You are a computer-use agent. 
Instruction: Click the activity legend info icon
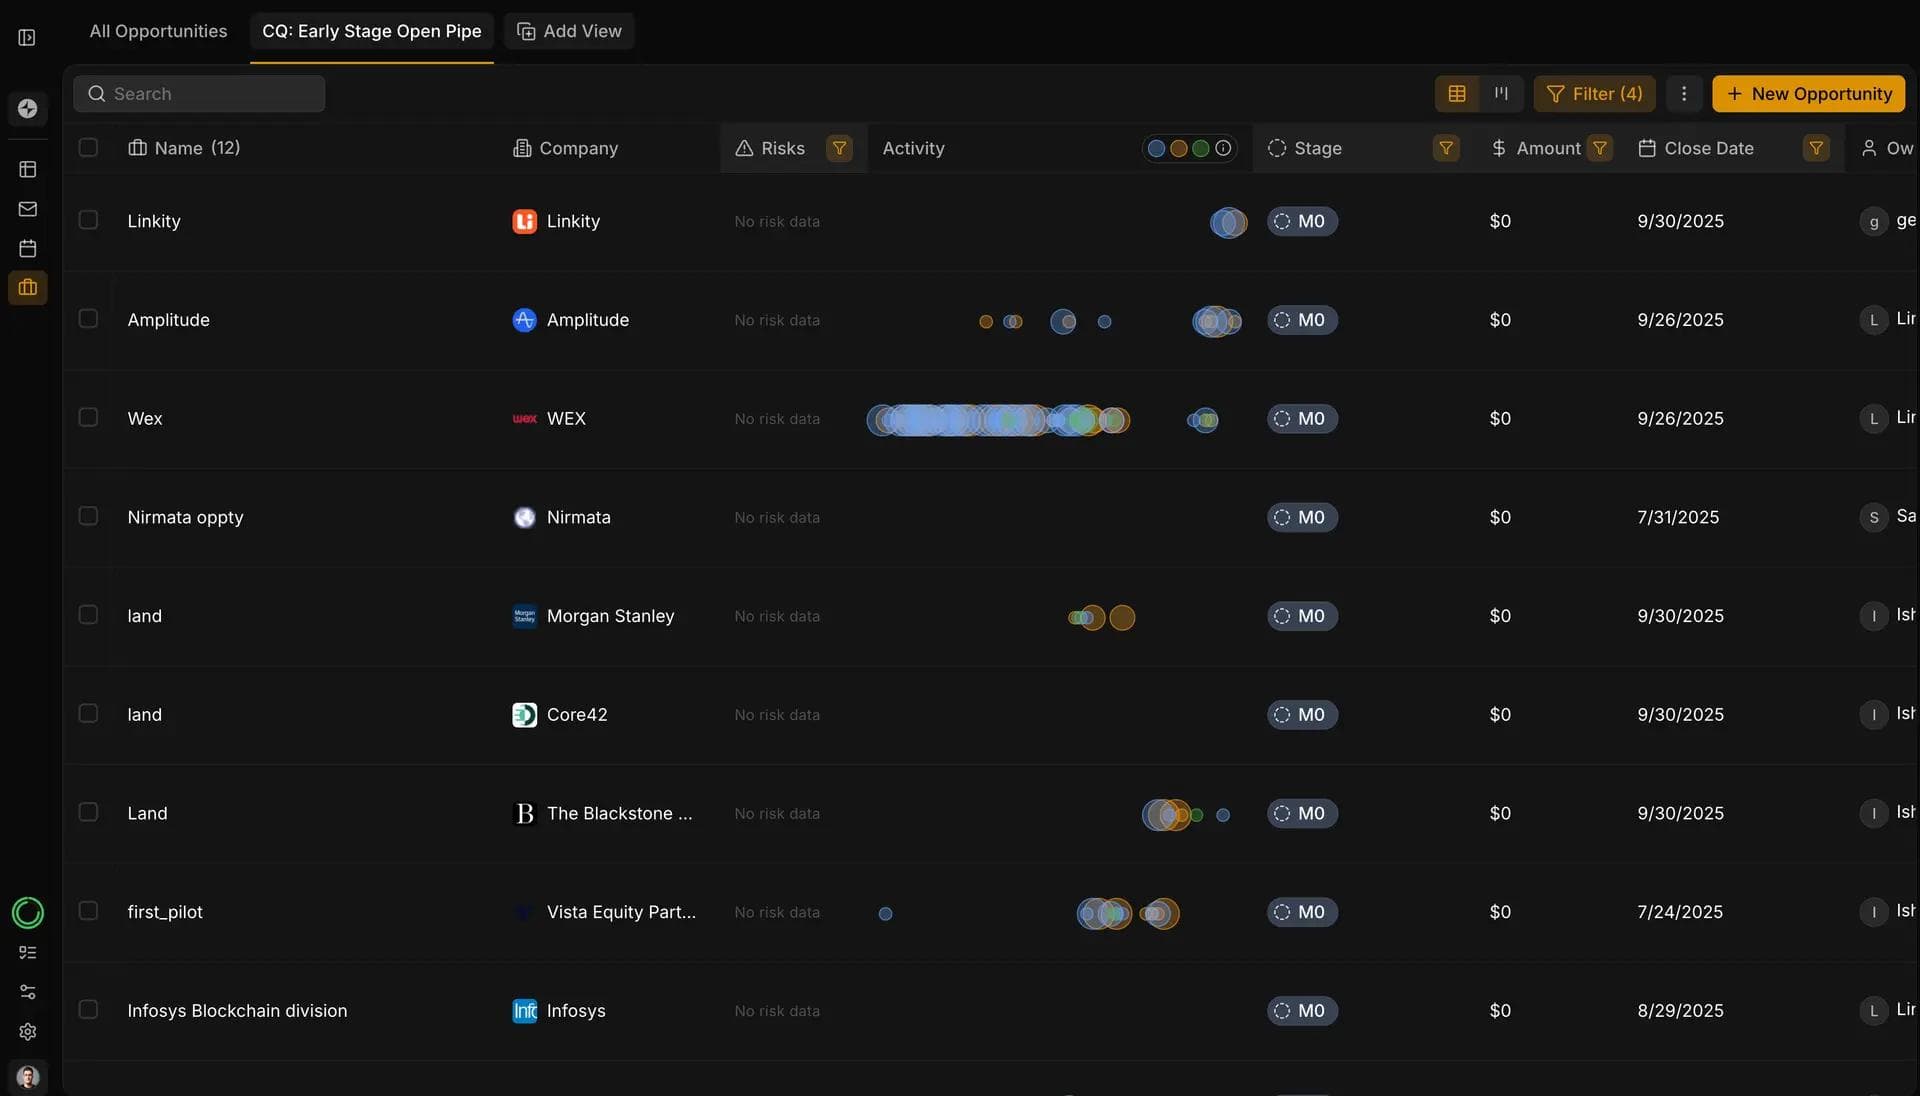(x=1223, y=148)
